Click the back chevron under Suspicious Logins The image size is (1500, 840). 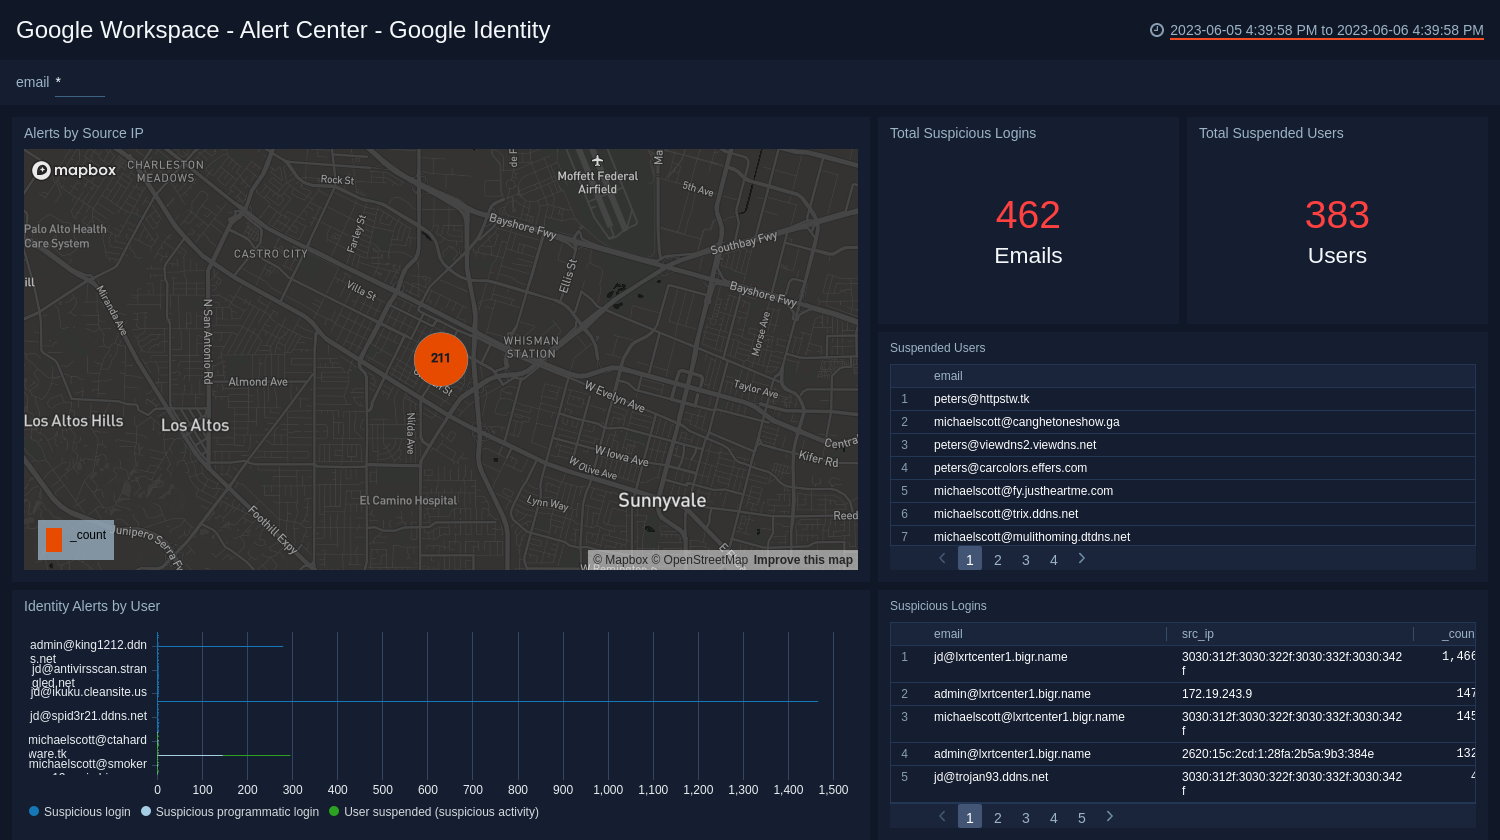point(941,816)
